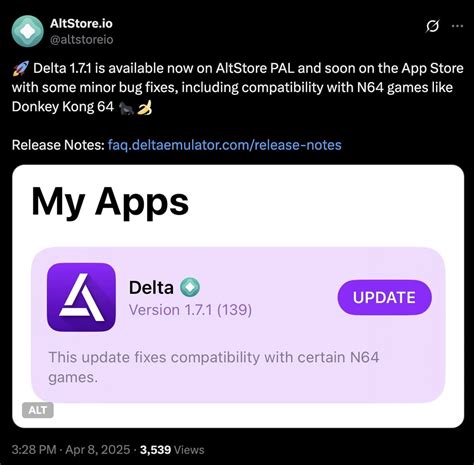Click the @altstoreio handle
Viewport: 474px width, 465px height.
click(82, 40)
